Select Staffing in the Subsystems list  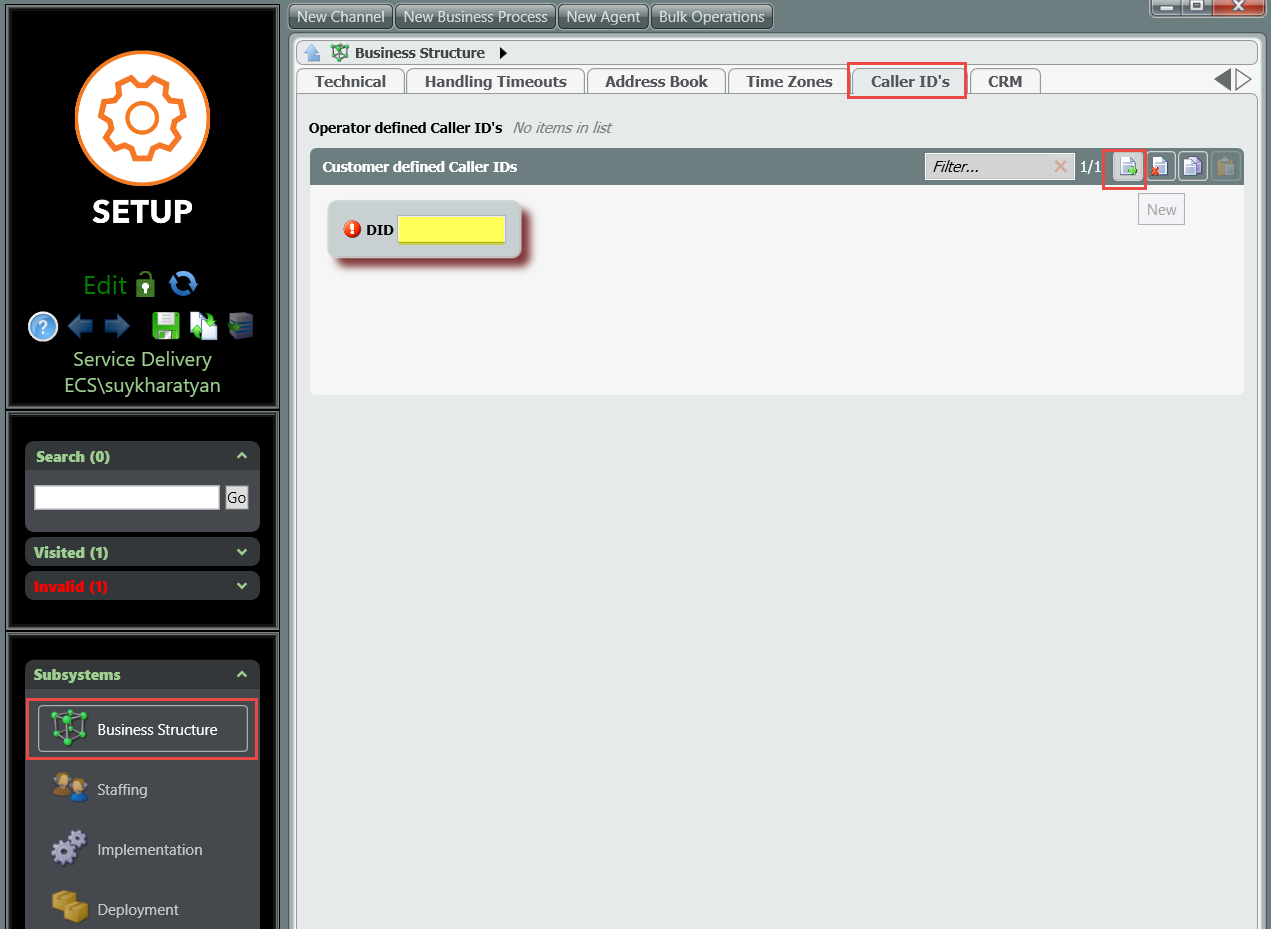[x=122, y=790]
